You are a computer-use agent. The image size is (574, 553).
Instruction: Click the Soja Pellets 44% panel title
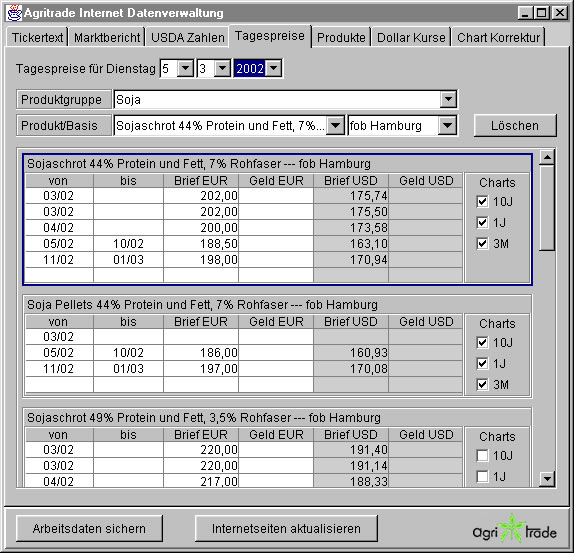(202, 304)
